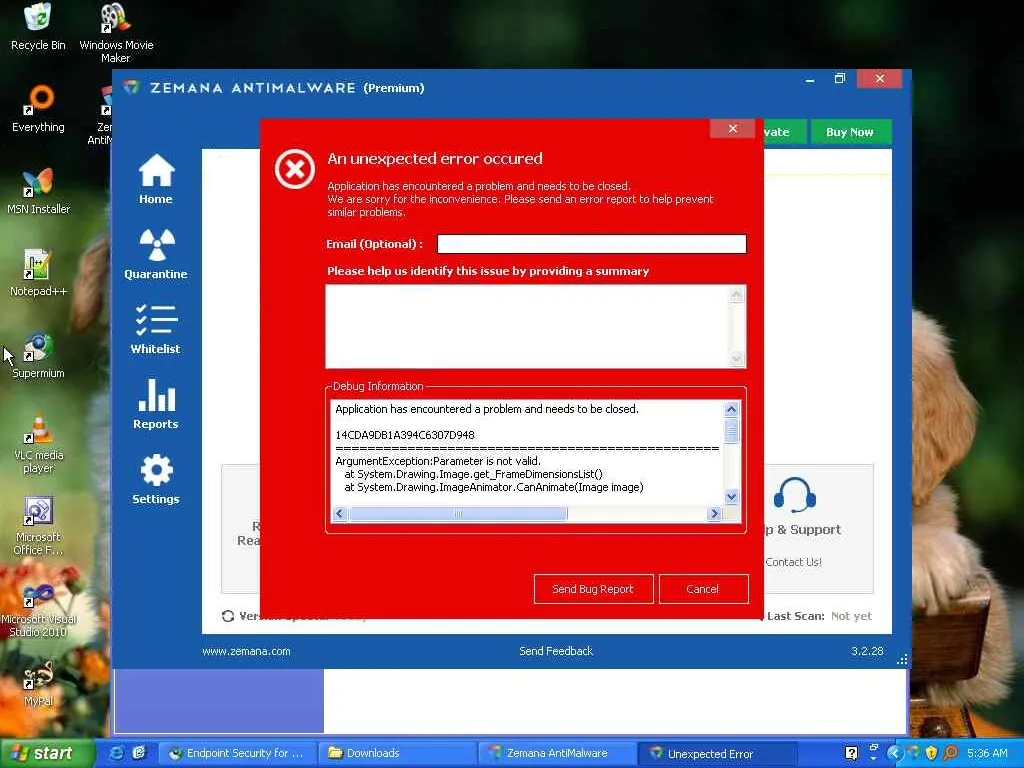Image resolution: width=1024 pixels, height=768 pixels.
Task: Open Zemana Settings gear
Action: click(x=155, y=479)
